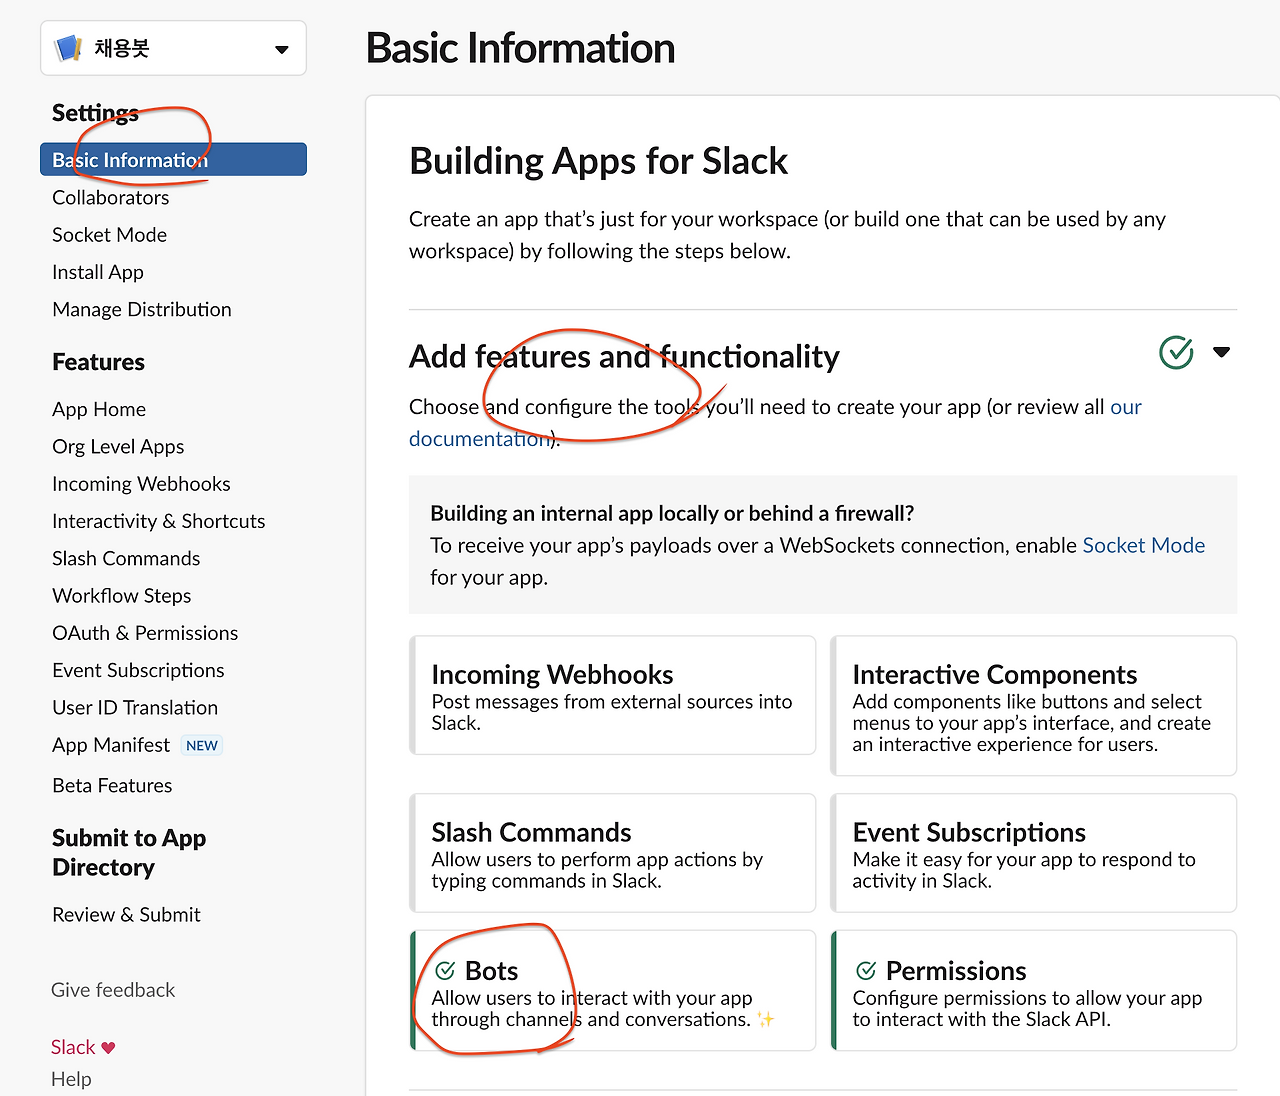Select Review & Submit under Submit to App Directory
The image size is (1280, 1096).
click(x=126, y=914)
